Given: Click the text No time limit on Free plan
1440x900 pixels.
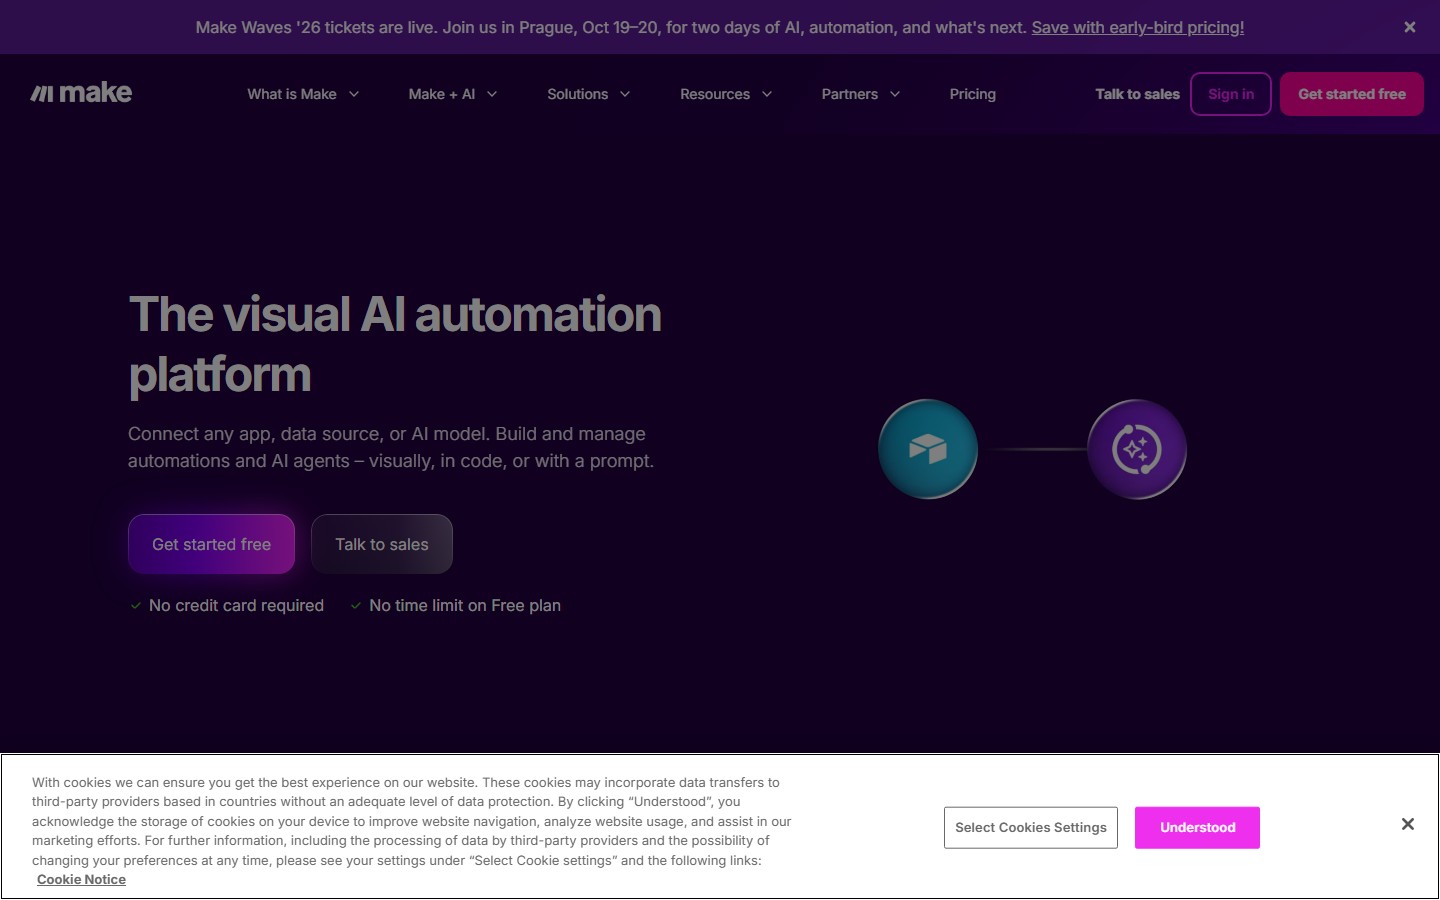Looking at the screenshot, I should pyautogui.click(x=465, y=605).
